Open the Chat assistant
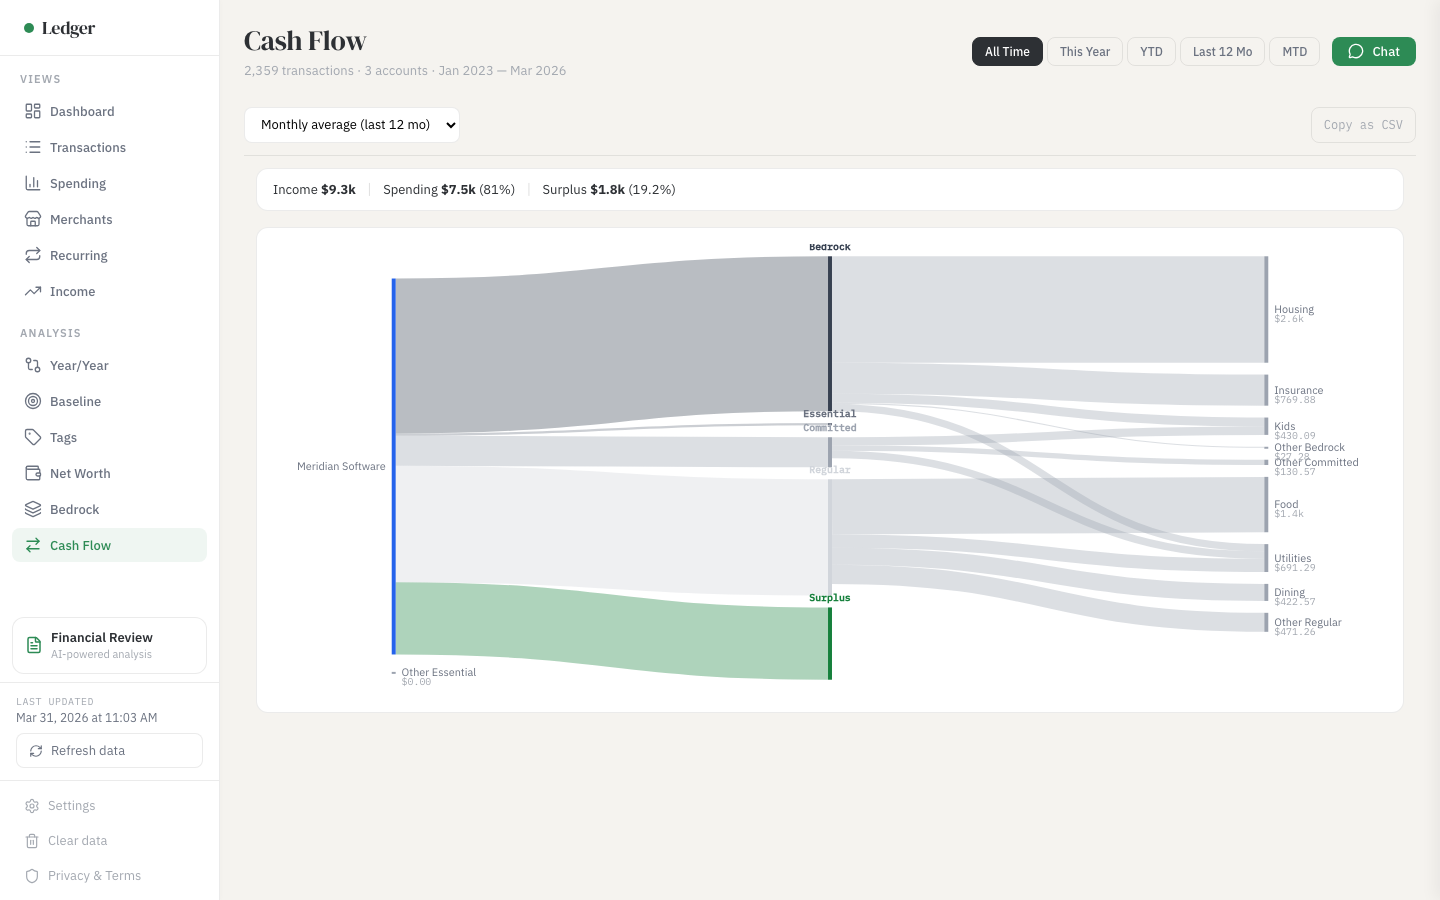 [1374, 51]
